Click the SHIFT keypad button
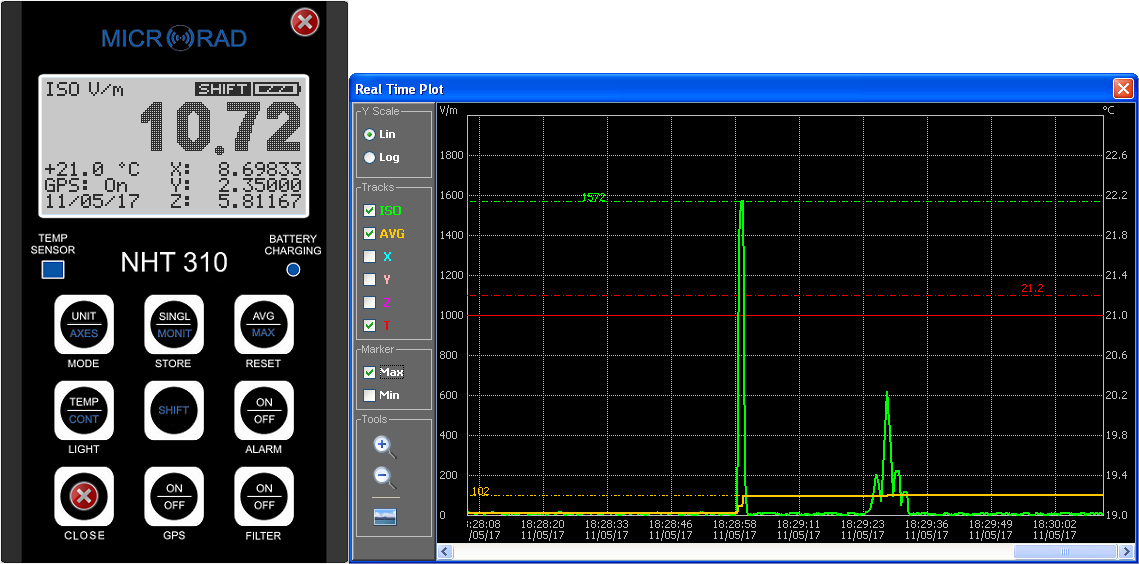 click(x=174, y=410)
